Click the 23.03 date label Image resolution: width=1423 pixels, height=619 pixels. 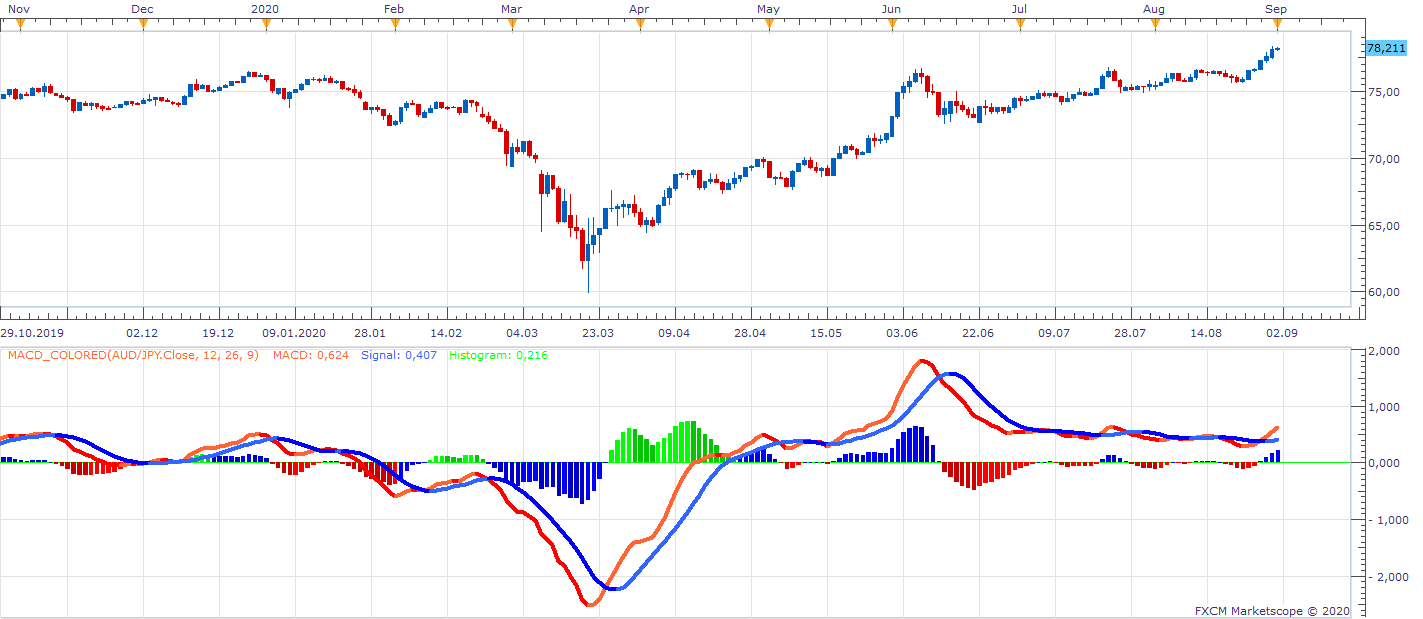(598, 334)
